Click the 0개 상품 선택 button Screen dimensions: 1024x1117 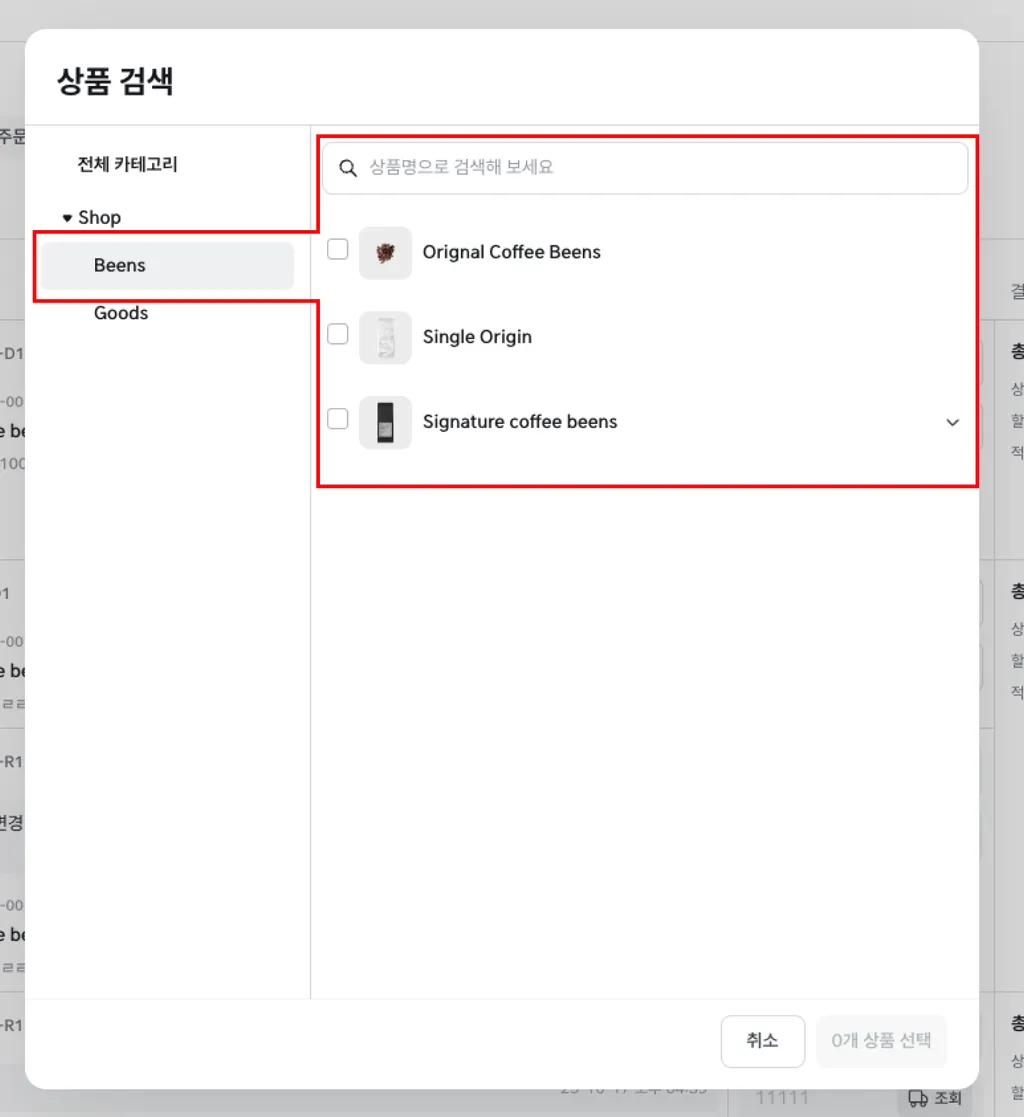[881, 1041]
